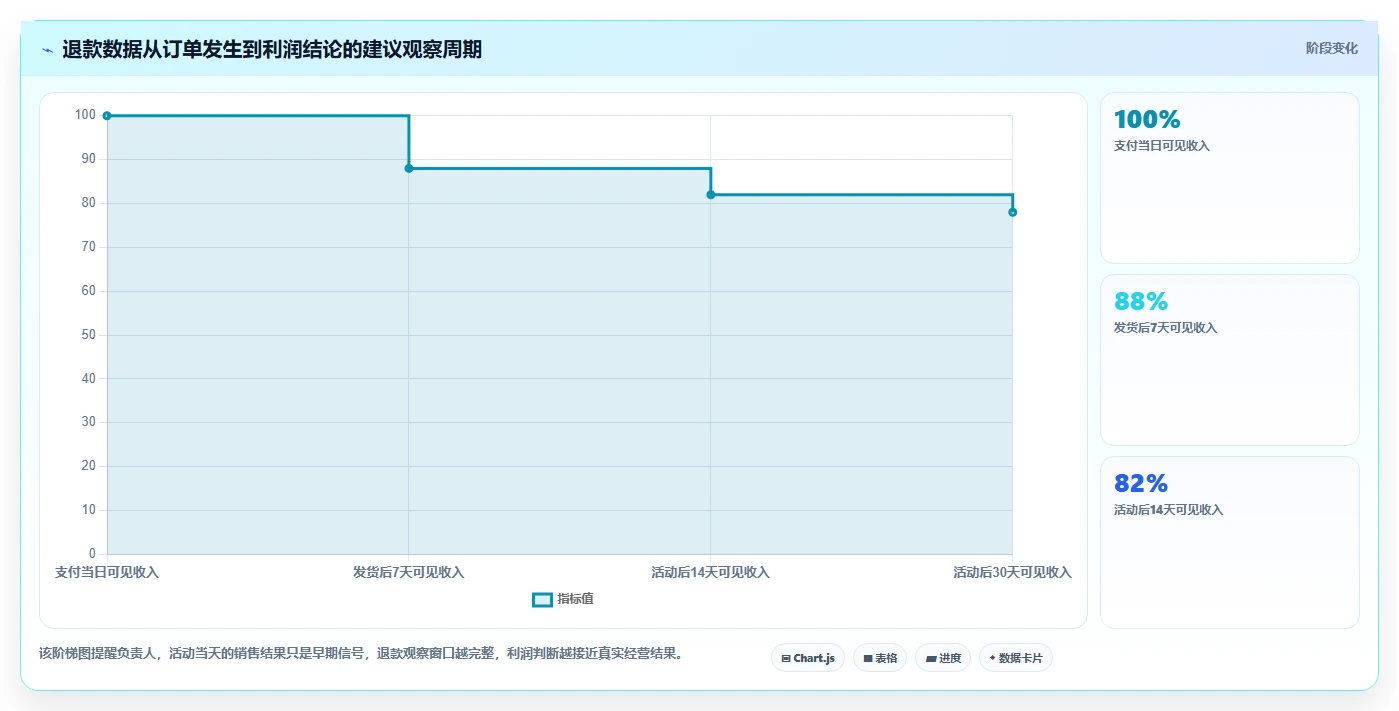Click the data point at 活动后14天可见收入
The image size is (1399, 711).
[711, 195]
